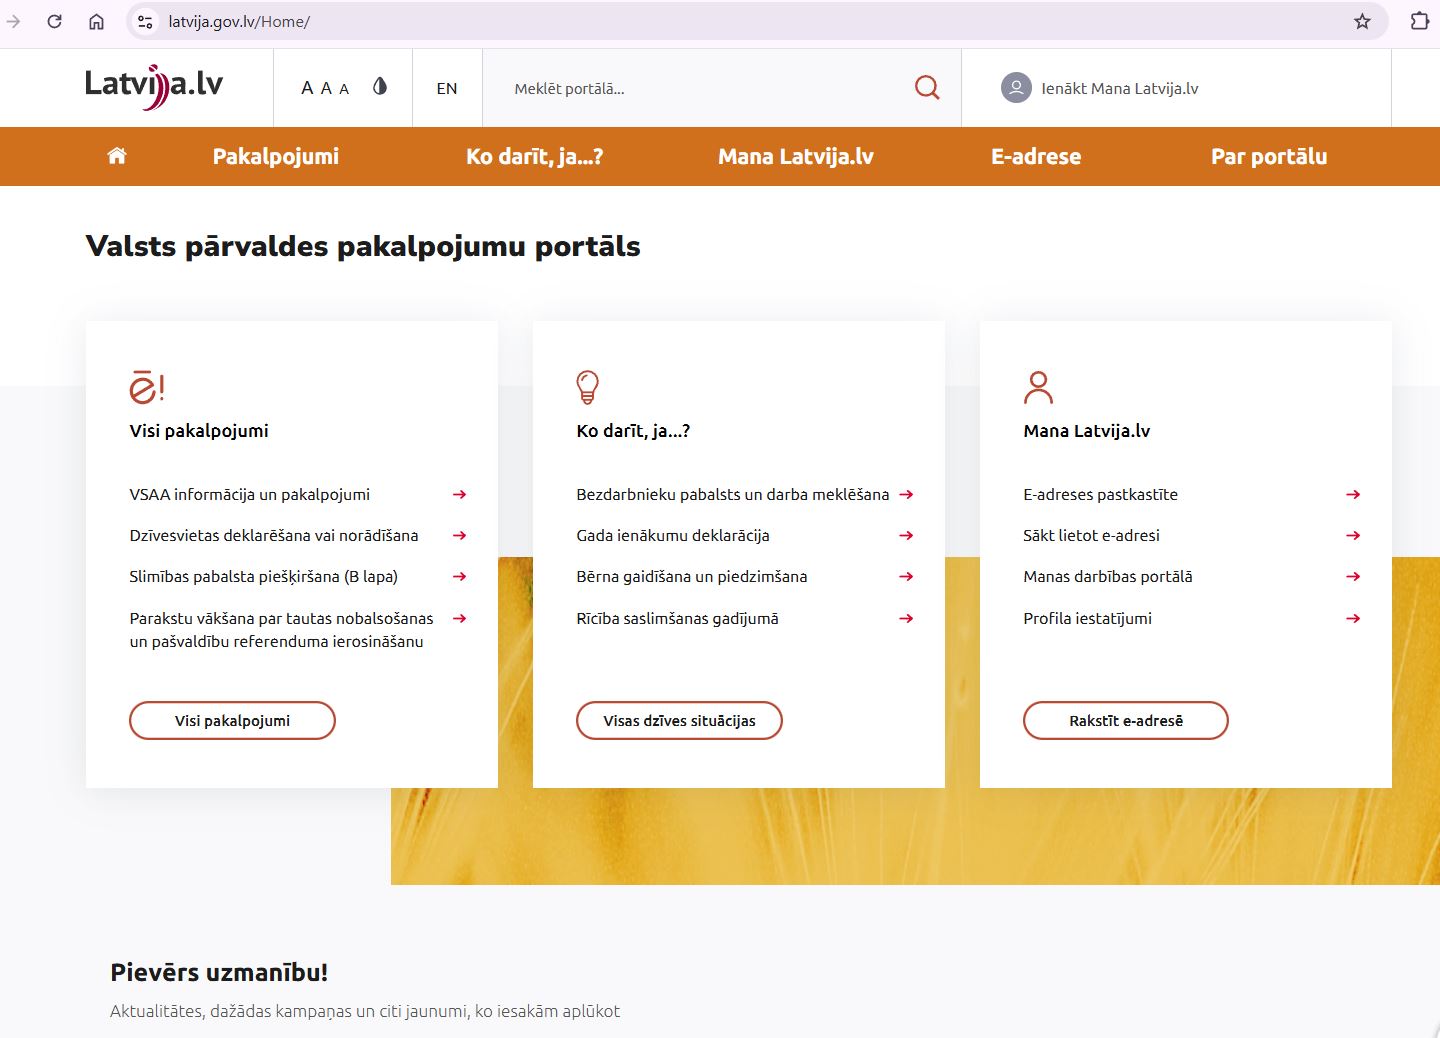The width and height of the screenshot is (1440, 1038).
Task: Click into the Meklēt portālā search field
Action: click(x=700, y=88)
